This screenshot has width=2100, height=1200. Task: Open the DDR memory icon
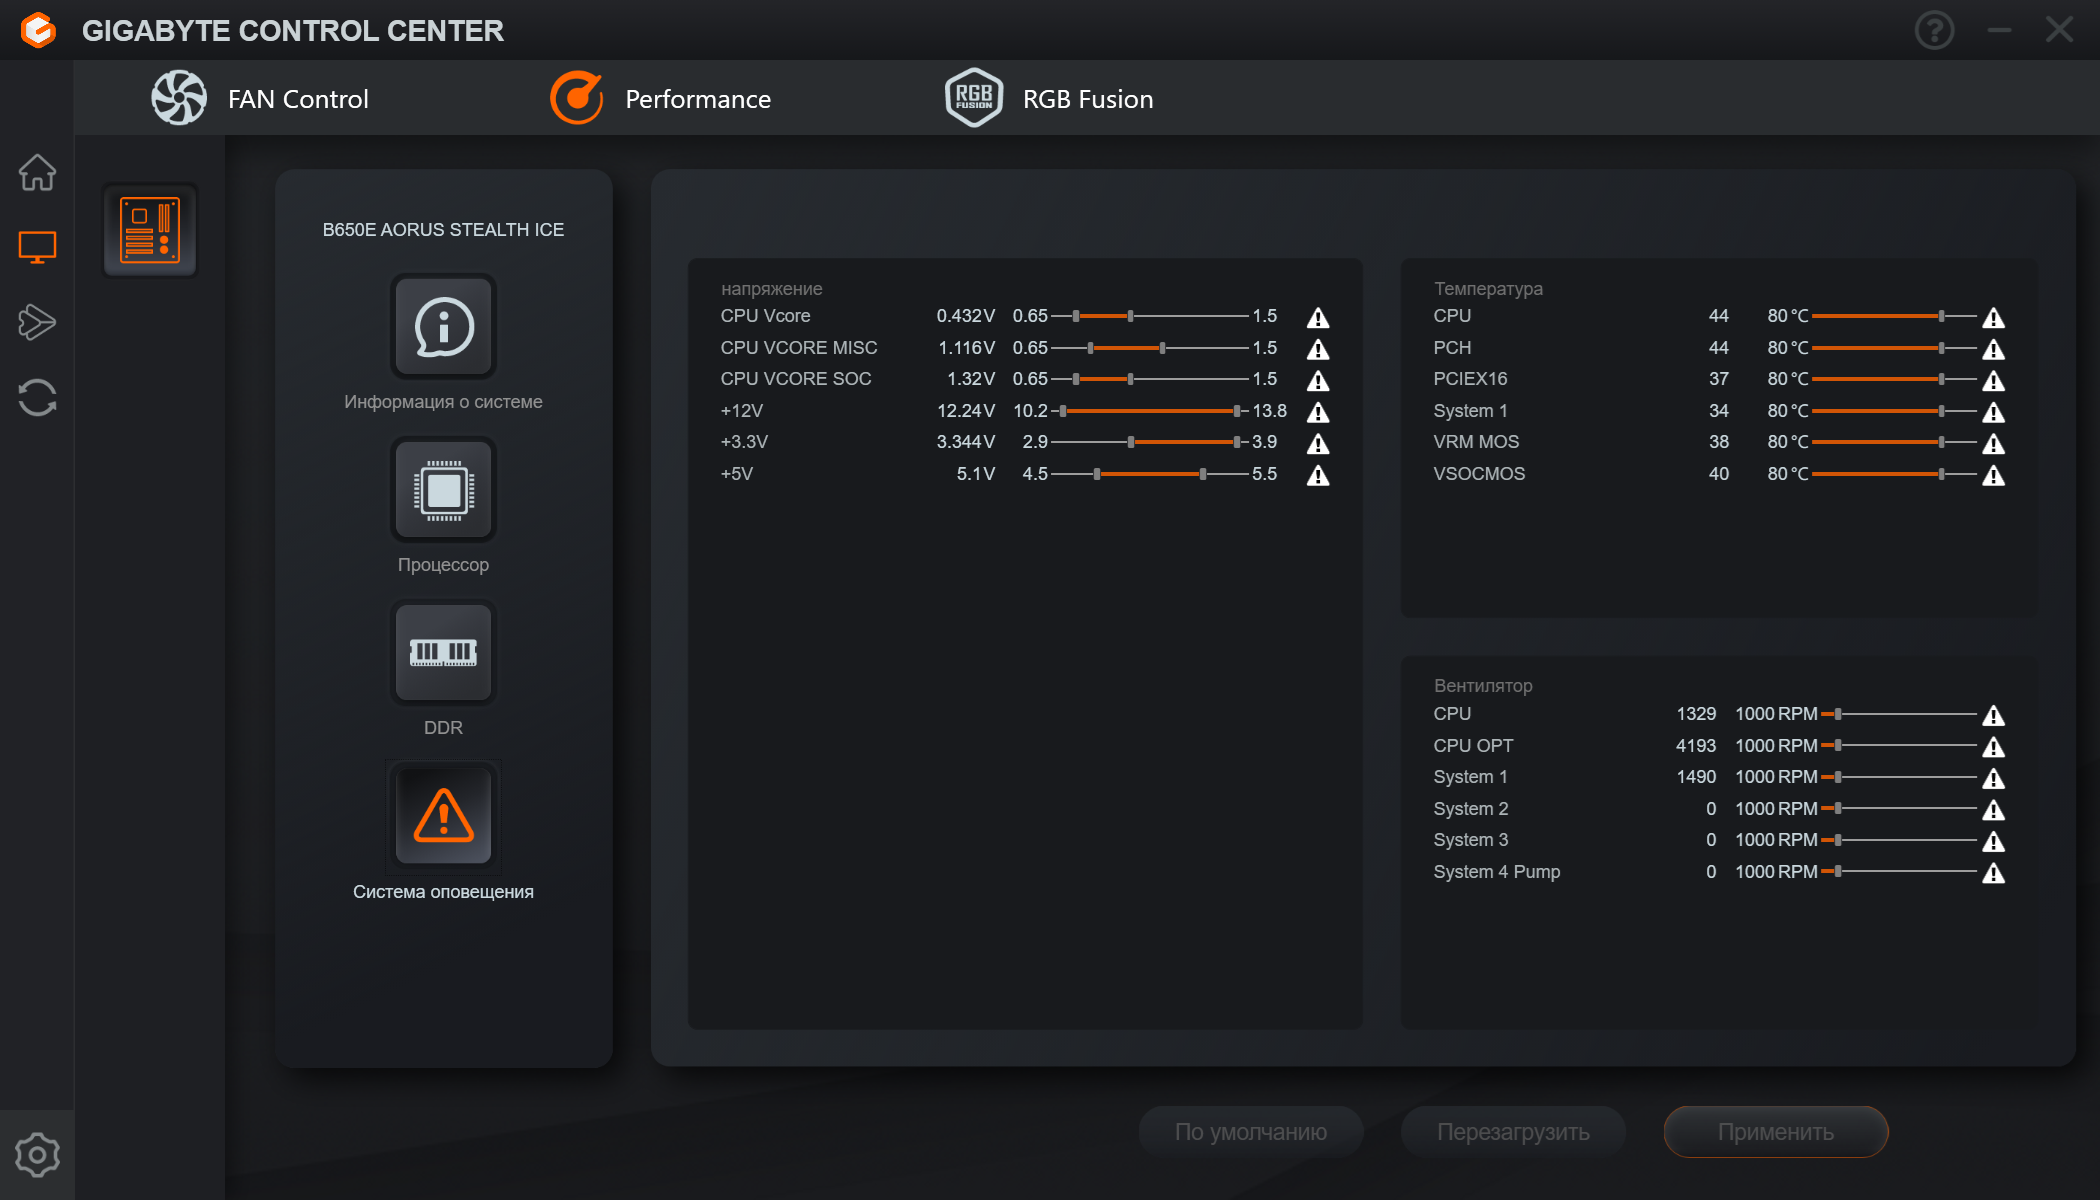(443, 653)
